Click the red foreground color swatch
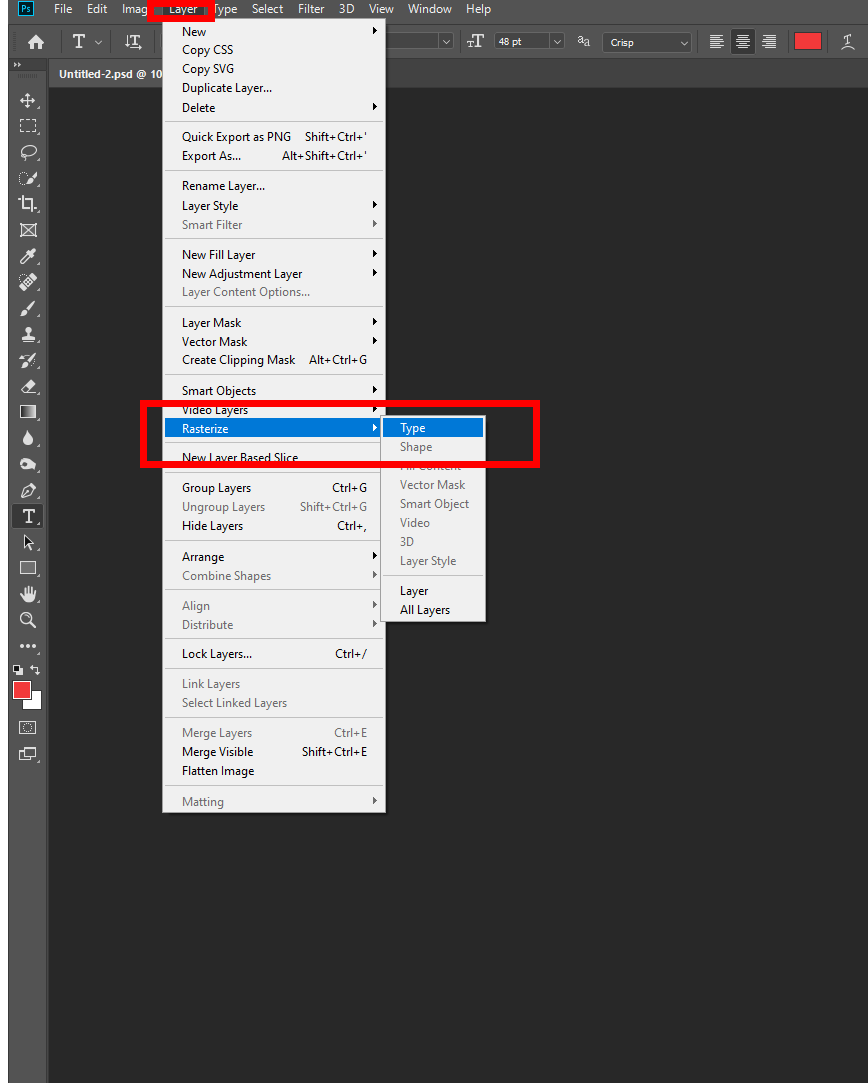This screenshot has height=1083, width=868. [x=21, y=690]
